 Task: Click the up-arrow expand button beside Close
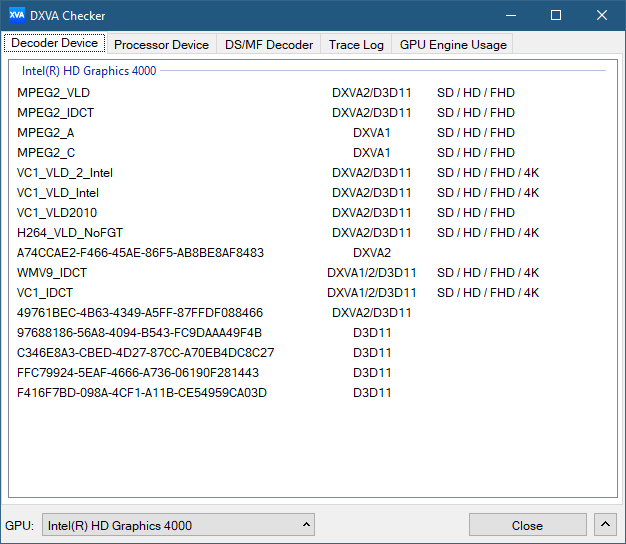605,525
